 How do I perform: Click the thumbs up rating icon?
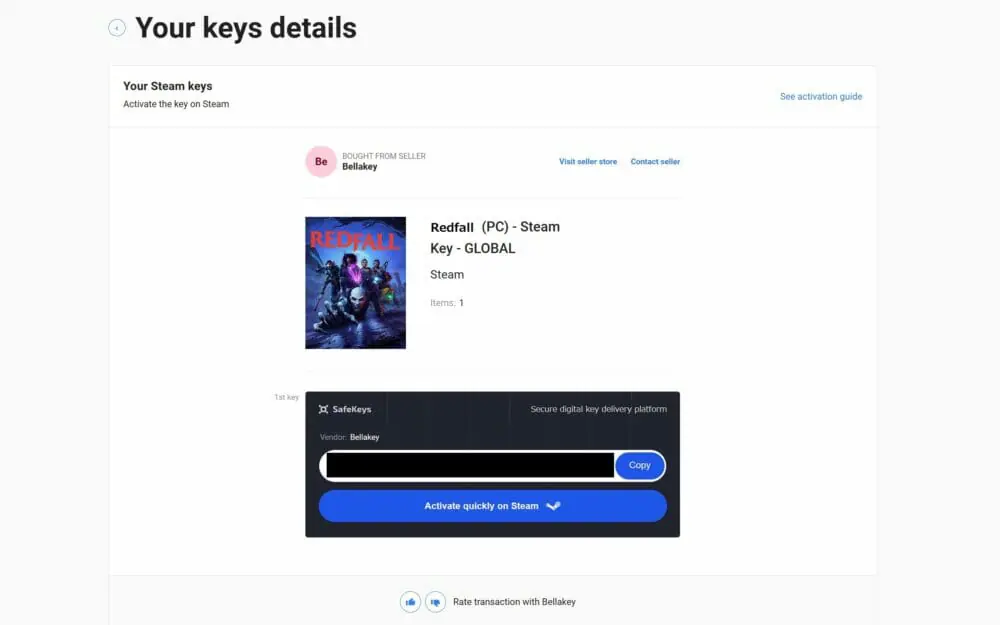coord(410,601)
